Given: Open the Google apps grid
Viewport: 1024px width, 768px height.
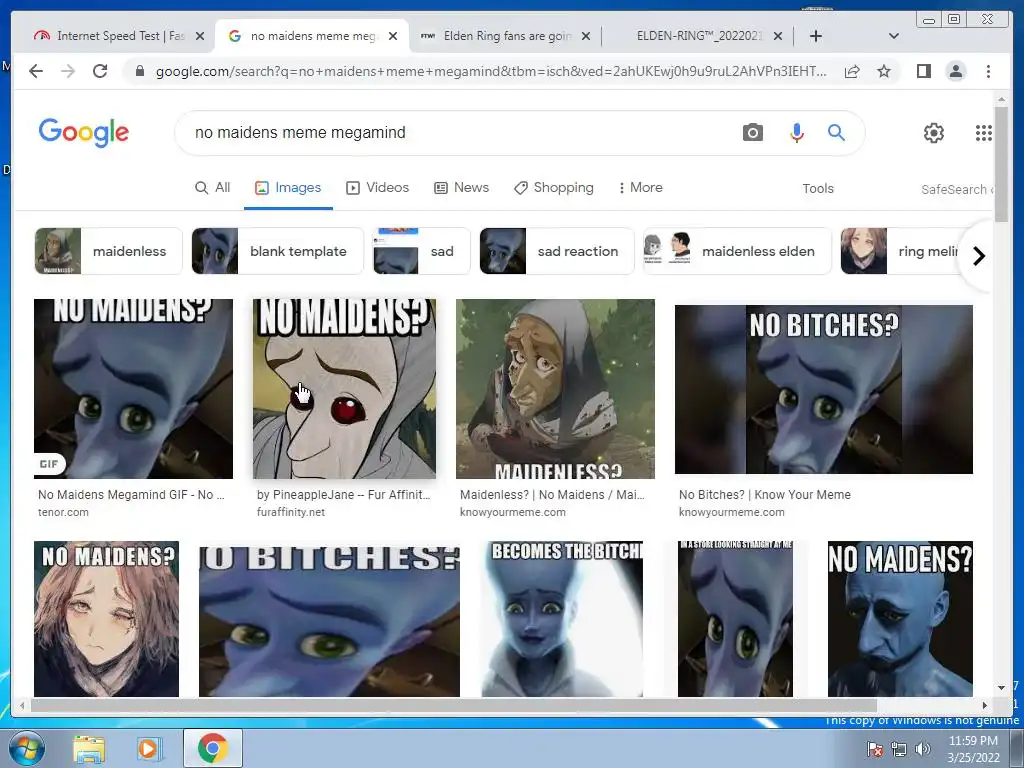Looking at the screenshot, I should tap(984, 133).
